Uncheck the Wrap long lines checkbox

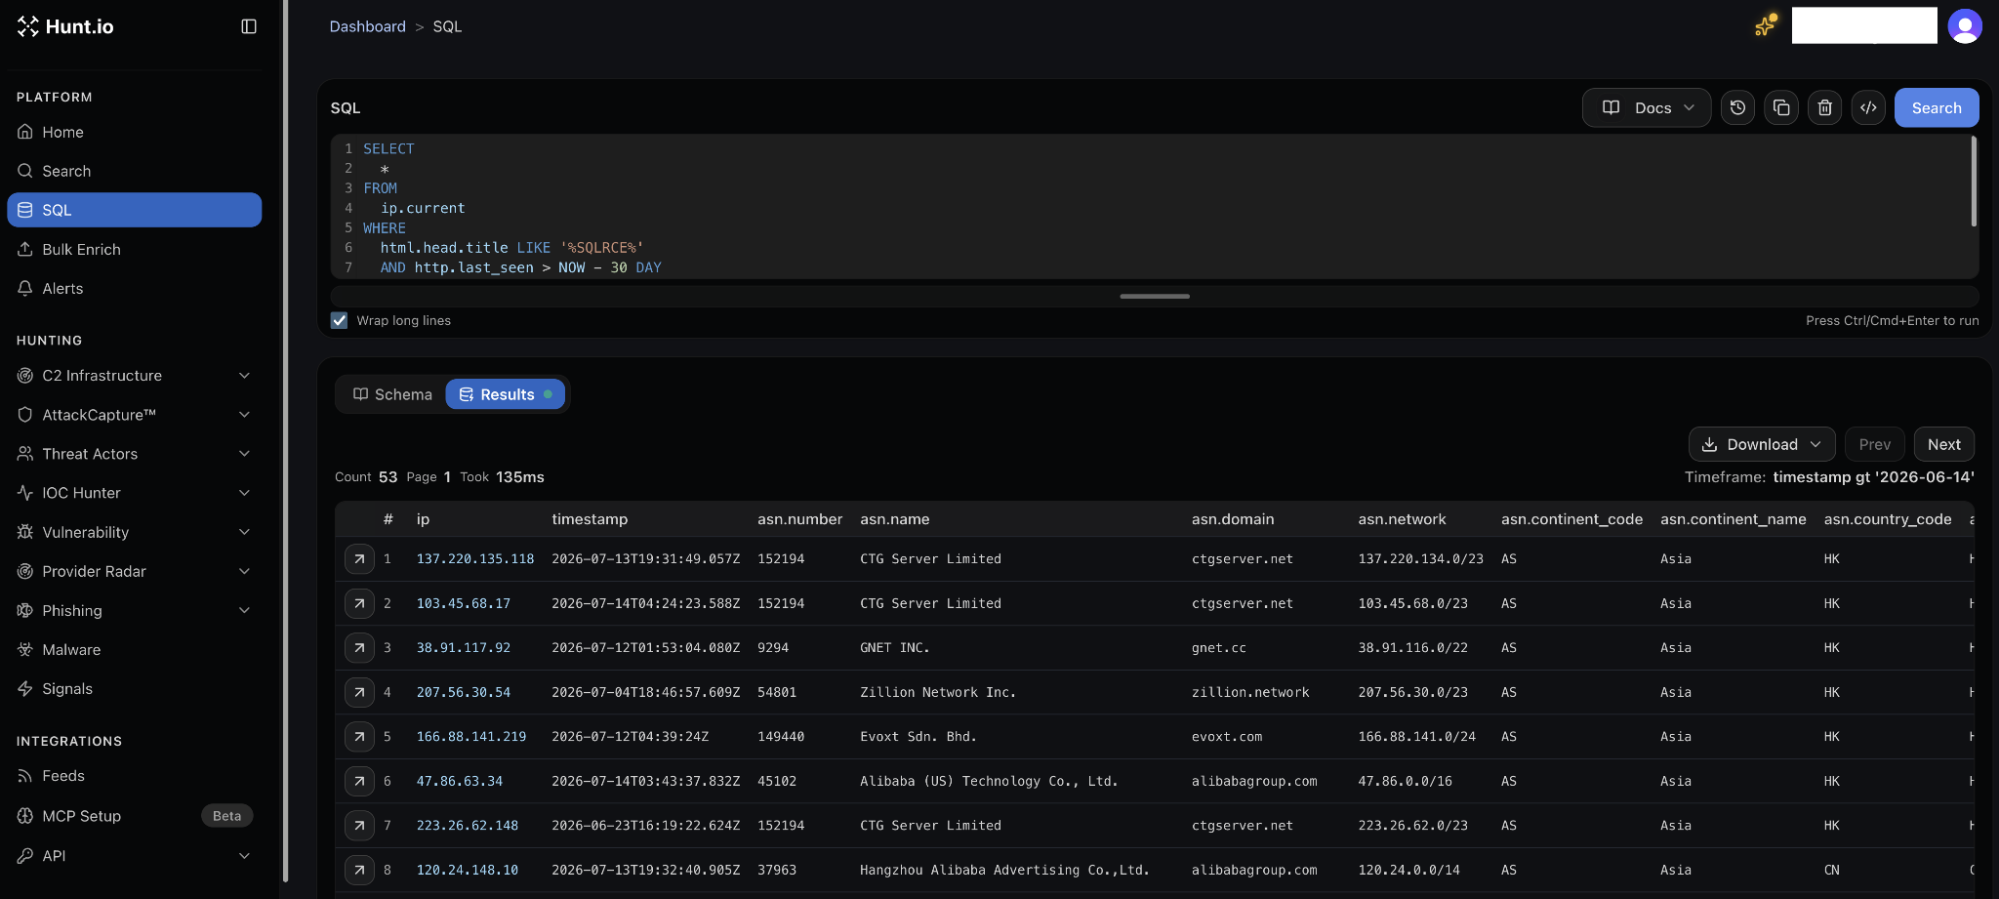[339, 321]
